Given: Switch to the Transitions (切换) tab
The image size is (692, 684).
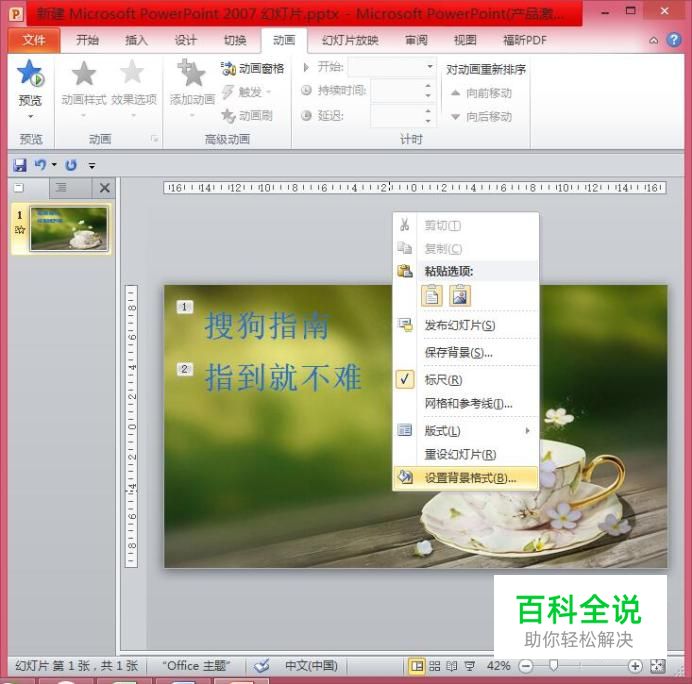Looking at the screenshot, I should click(x=235, y=41).
